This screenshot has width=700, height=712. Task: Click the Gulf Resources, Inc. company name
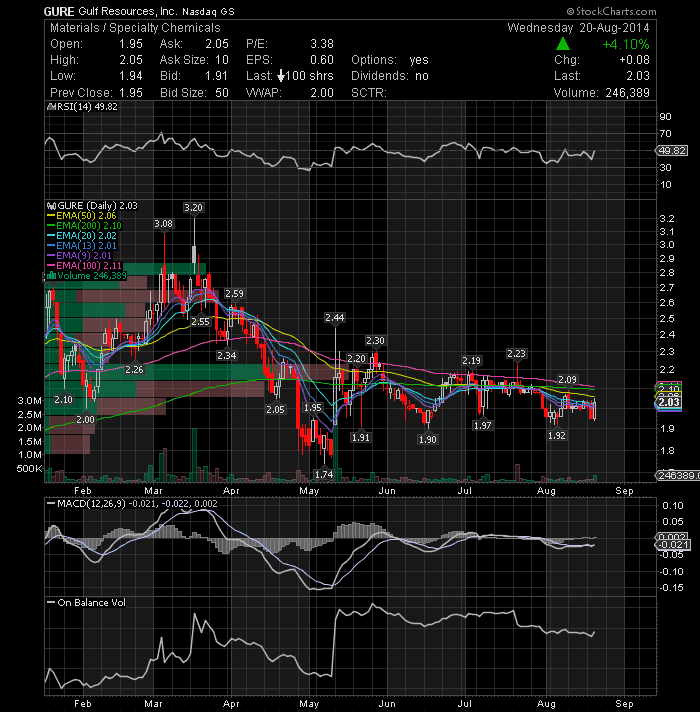[x=128, y=11]
